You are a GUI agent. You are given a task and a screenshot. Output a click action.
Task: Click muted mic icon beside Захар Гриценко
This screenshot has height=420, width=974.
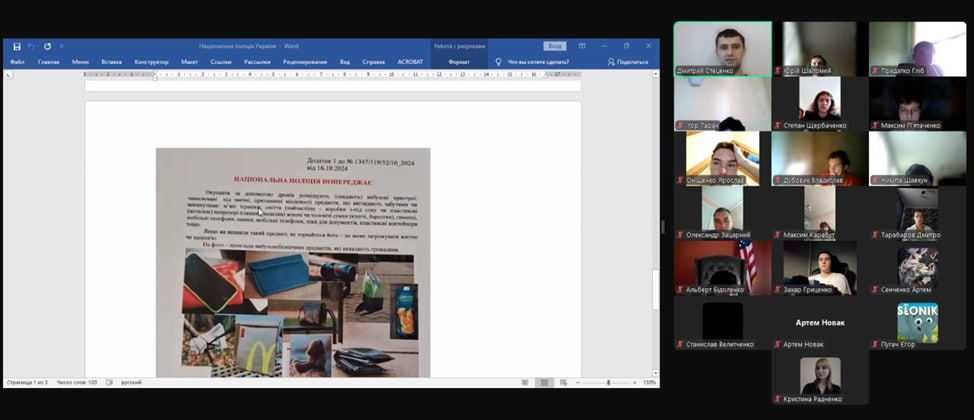(778, 290)
